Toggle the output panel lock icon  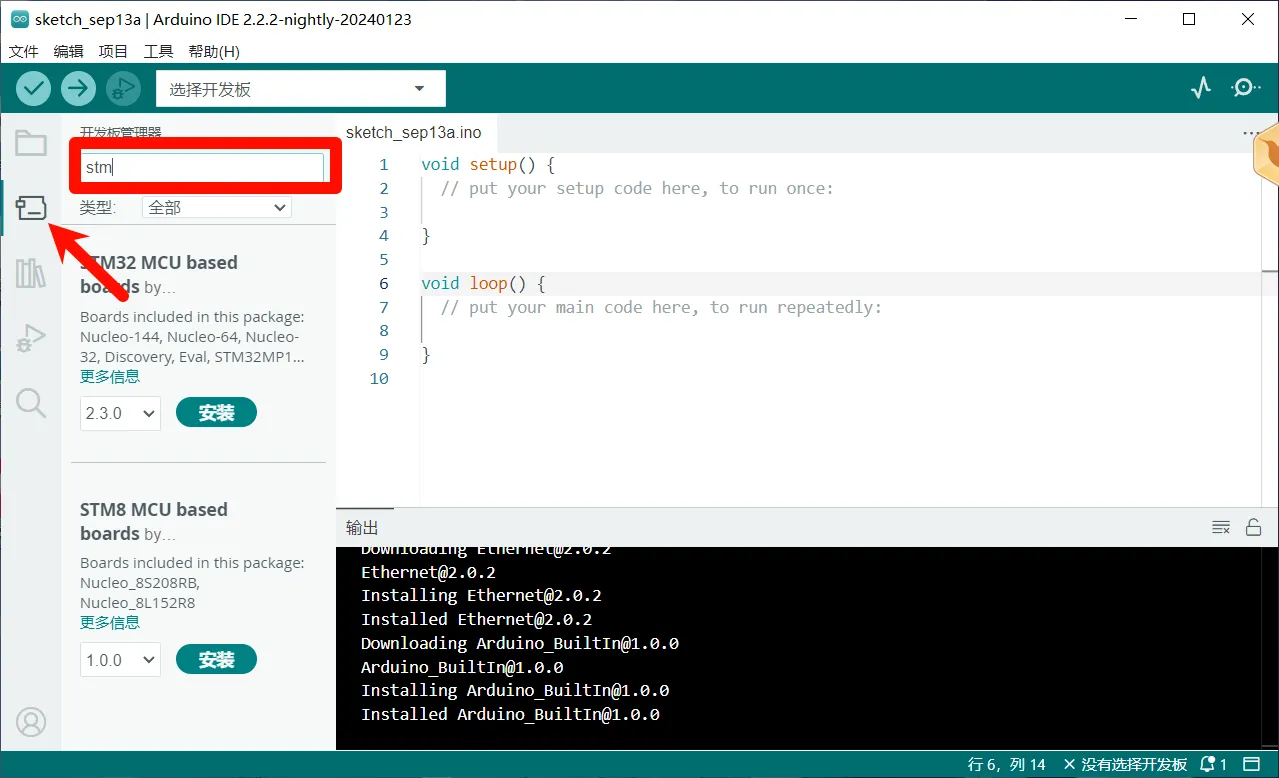pyautogui.click(x=1253, y=527)
